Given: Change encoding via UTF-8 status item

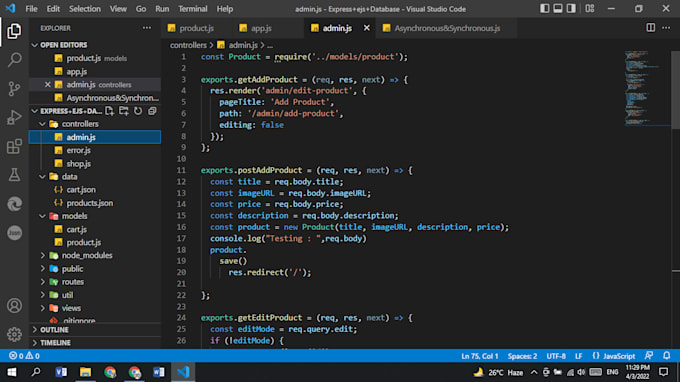Looking at the screenshot, I should point(556,356).
